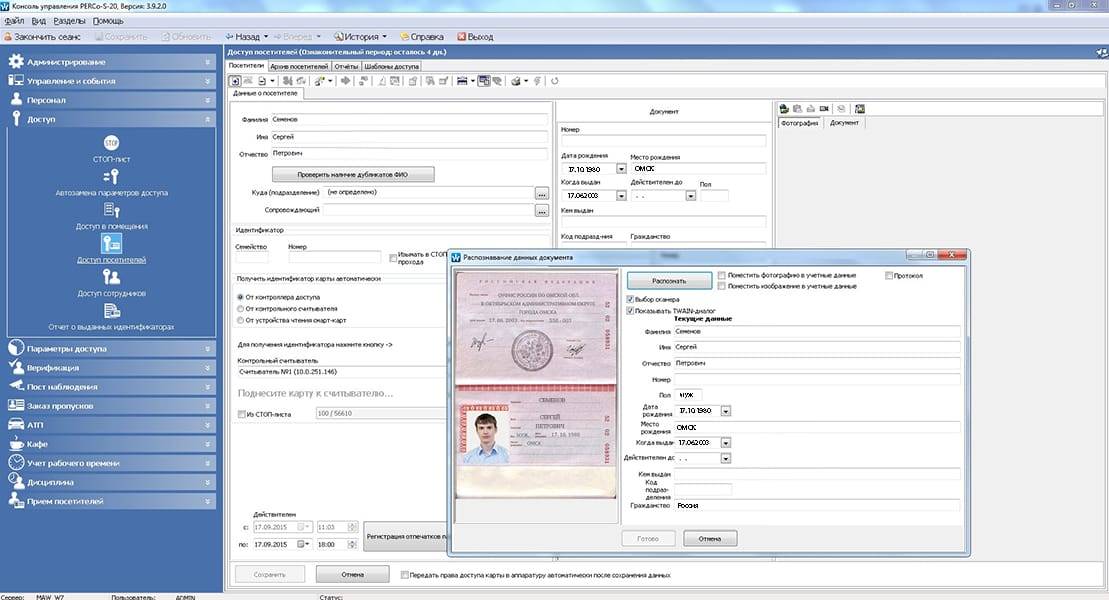Open the Разделы menu
The width and height of the screenshot is (1109, 600).
[x=68, y=21]
